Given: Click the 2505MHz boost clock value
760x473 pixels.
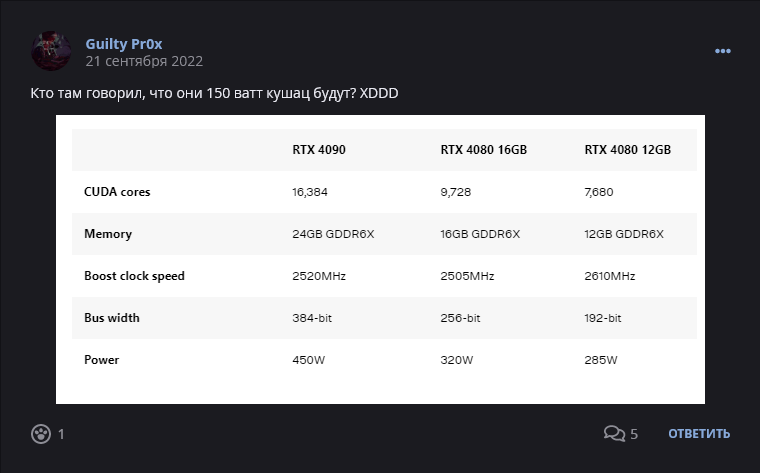Looking at the screenshot, I should (x=467, y=276).
